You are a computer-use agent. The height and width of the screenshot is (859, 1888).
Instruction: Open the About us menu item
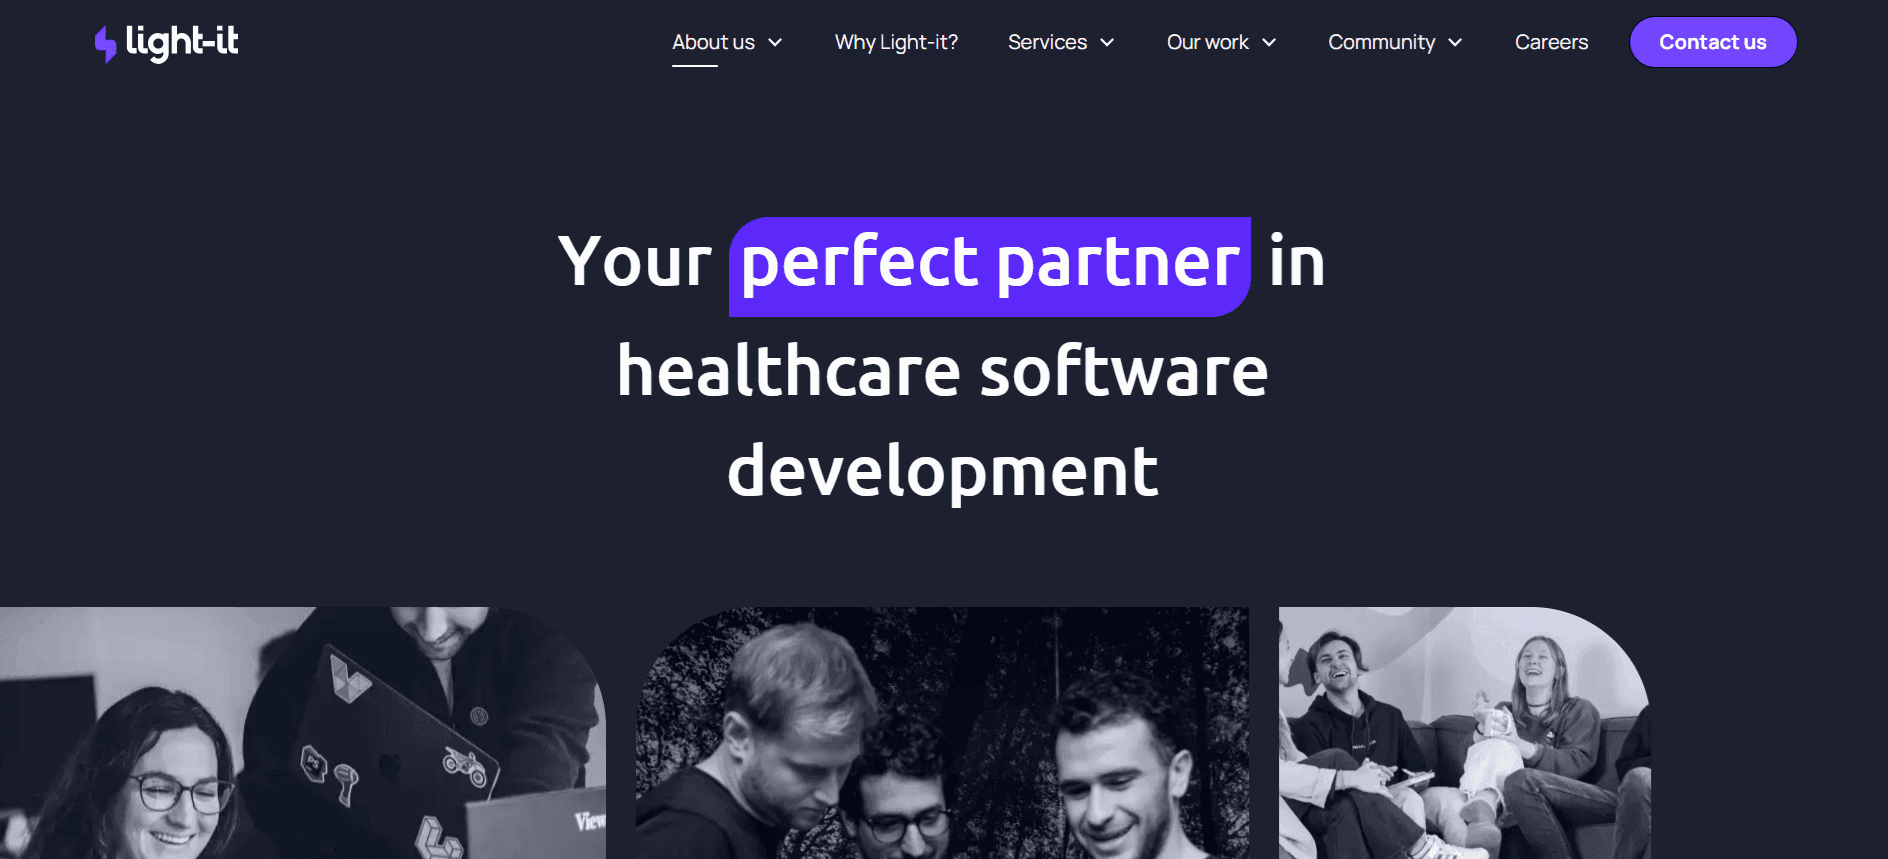[713, 42]
